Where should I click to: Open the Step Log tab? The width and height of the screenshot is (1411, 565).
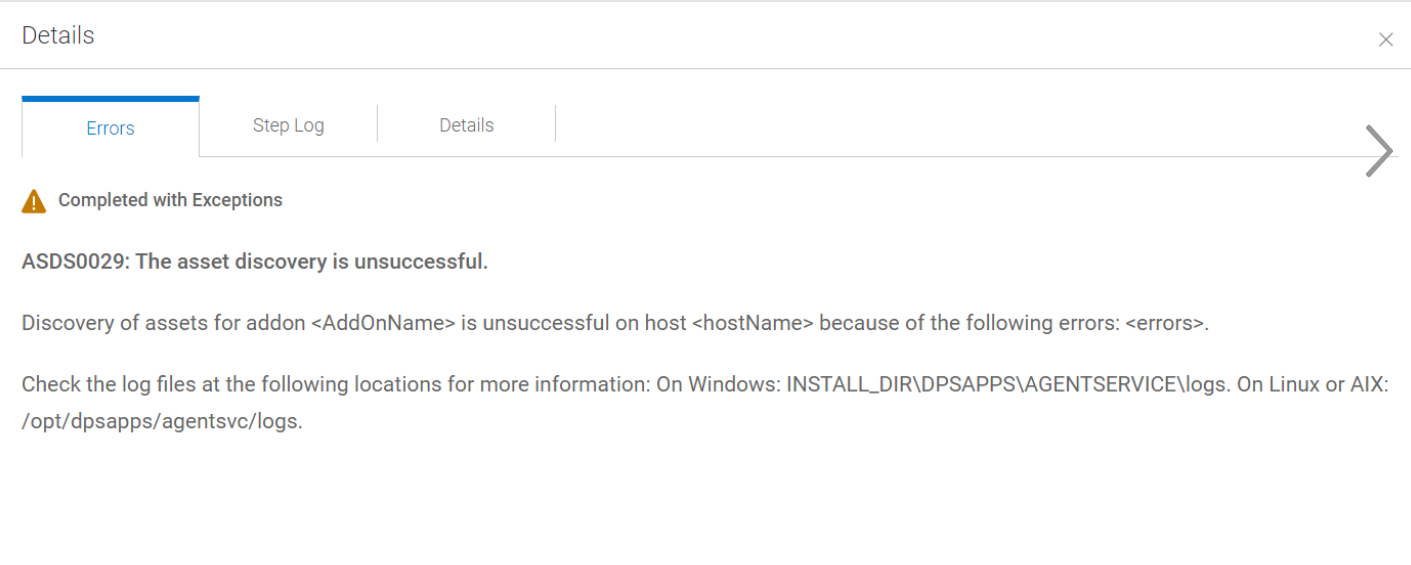(288, 126)
